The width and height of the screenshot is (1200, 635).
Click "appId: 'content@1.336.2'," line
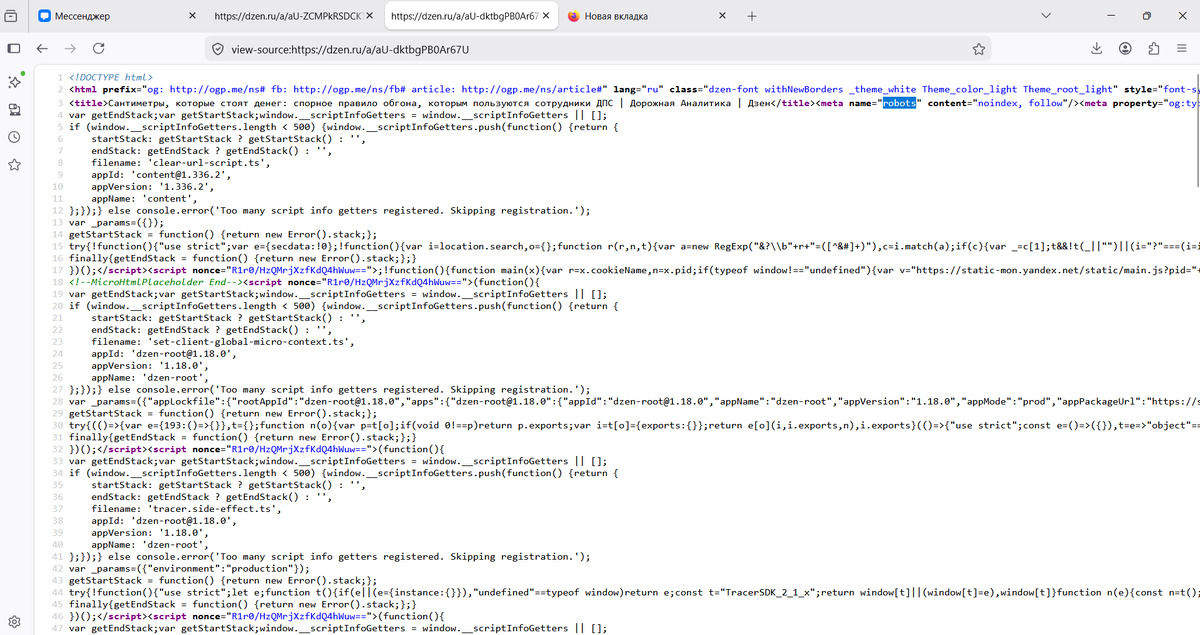(161, 174)
